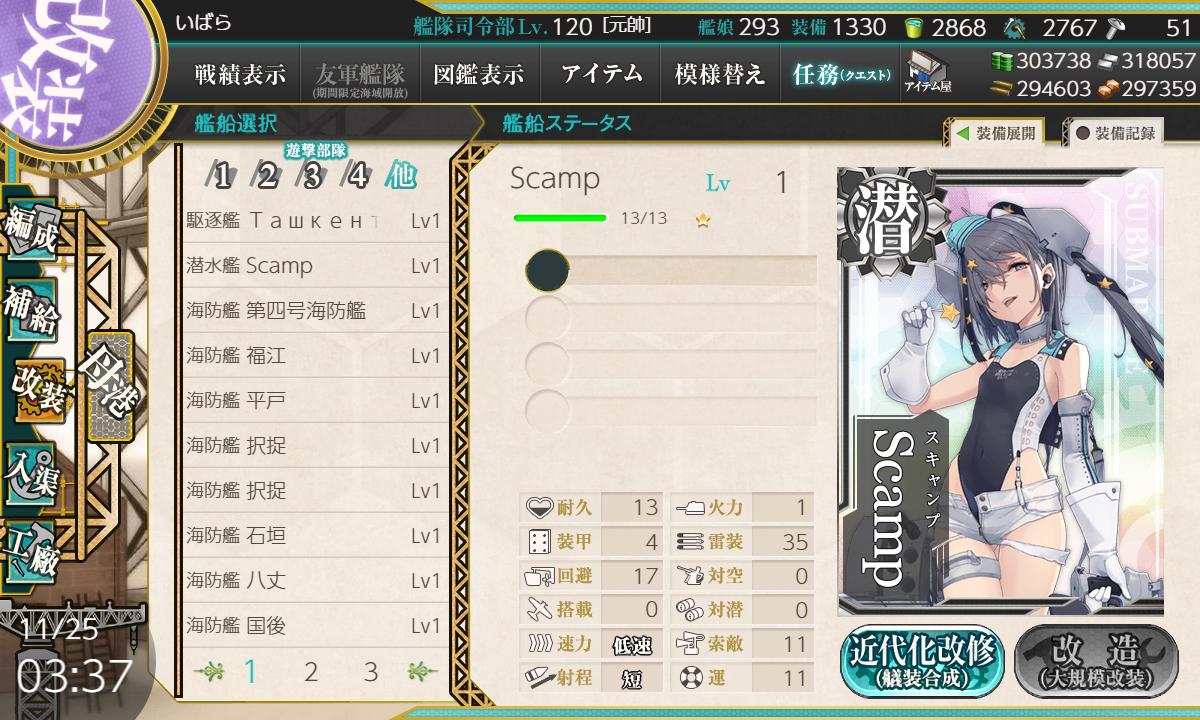Viewport: 1200px width, 720px height.
Task: Click 近代化改修 modernization button
Action: tap(922, 661)
